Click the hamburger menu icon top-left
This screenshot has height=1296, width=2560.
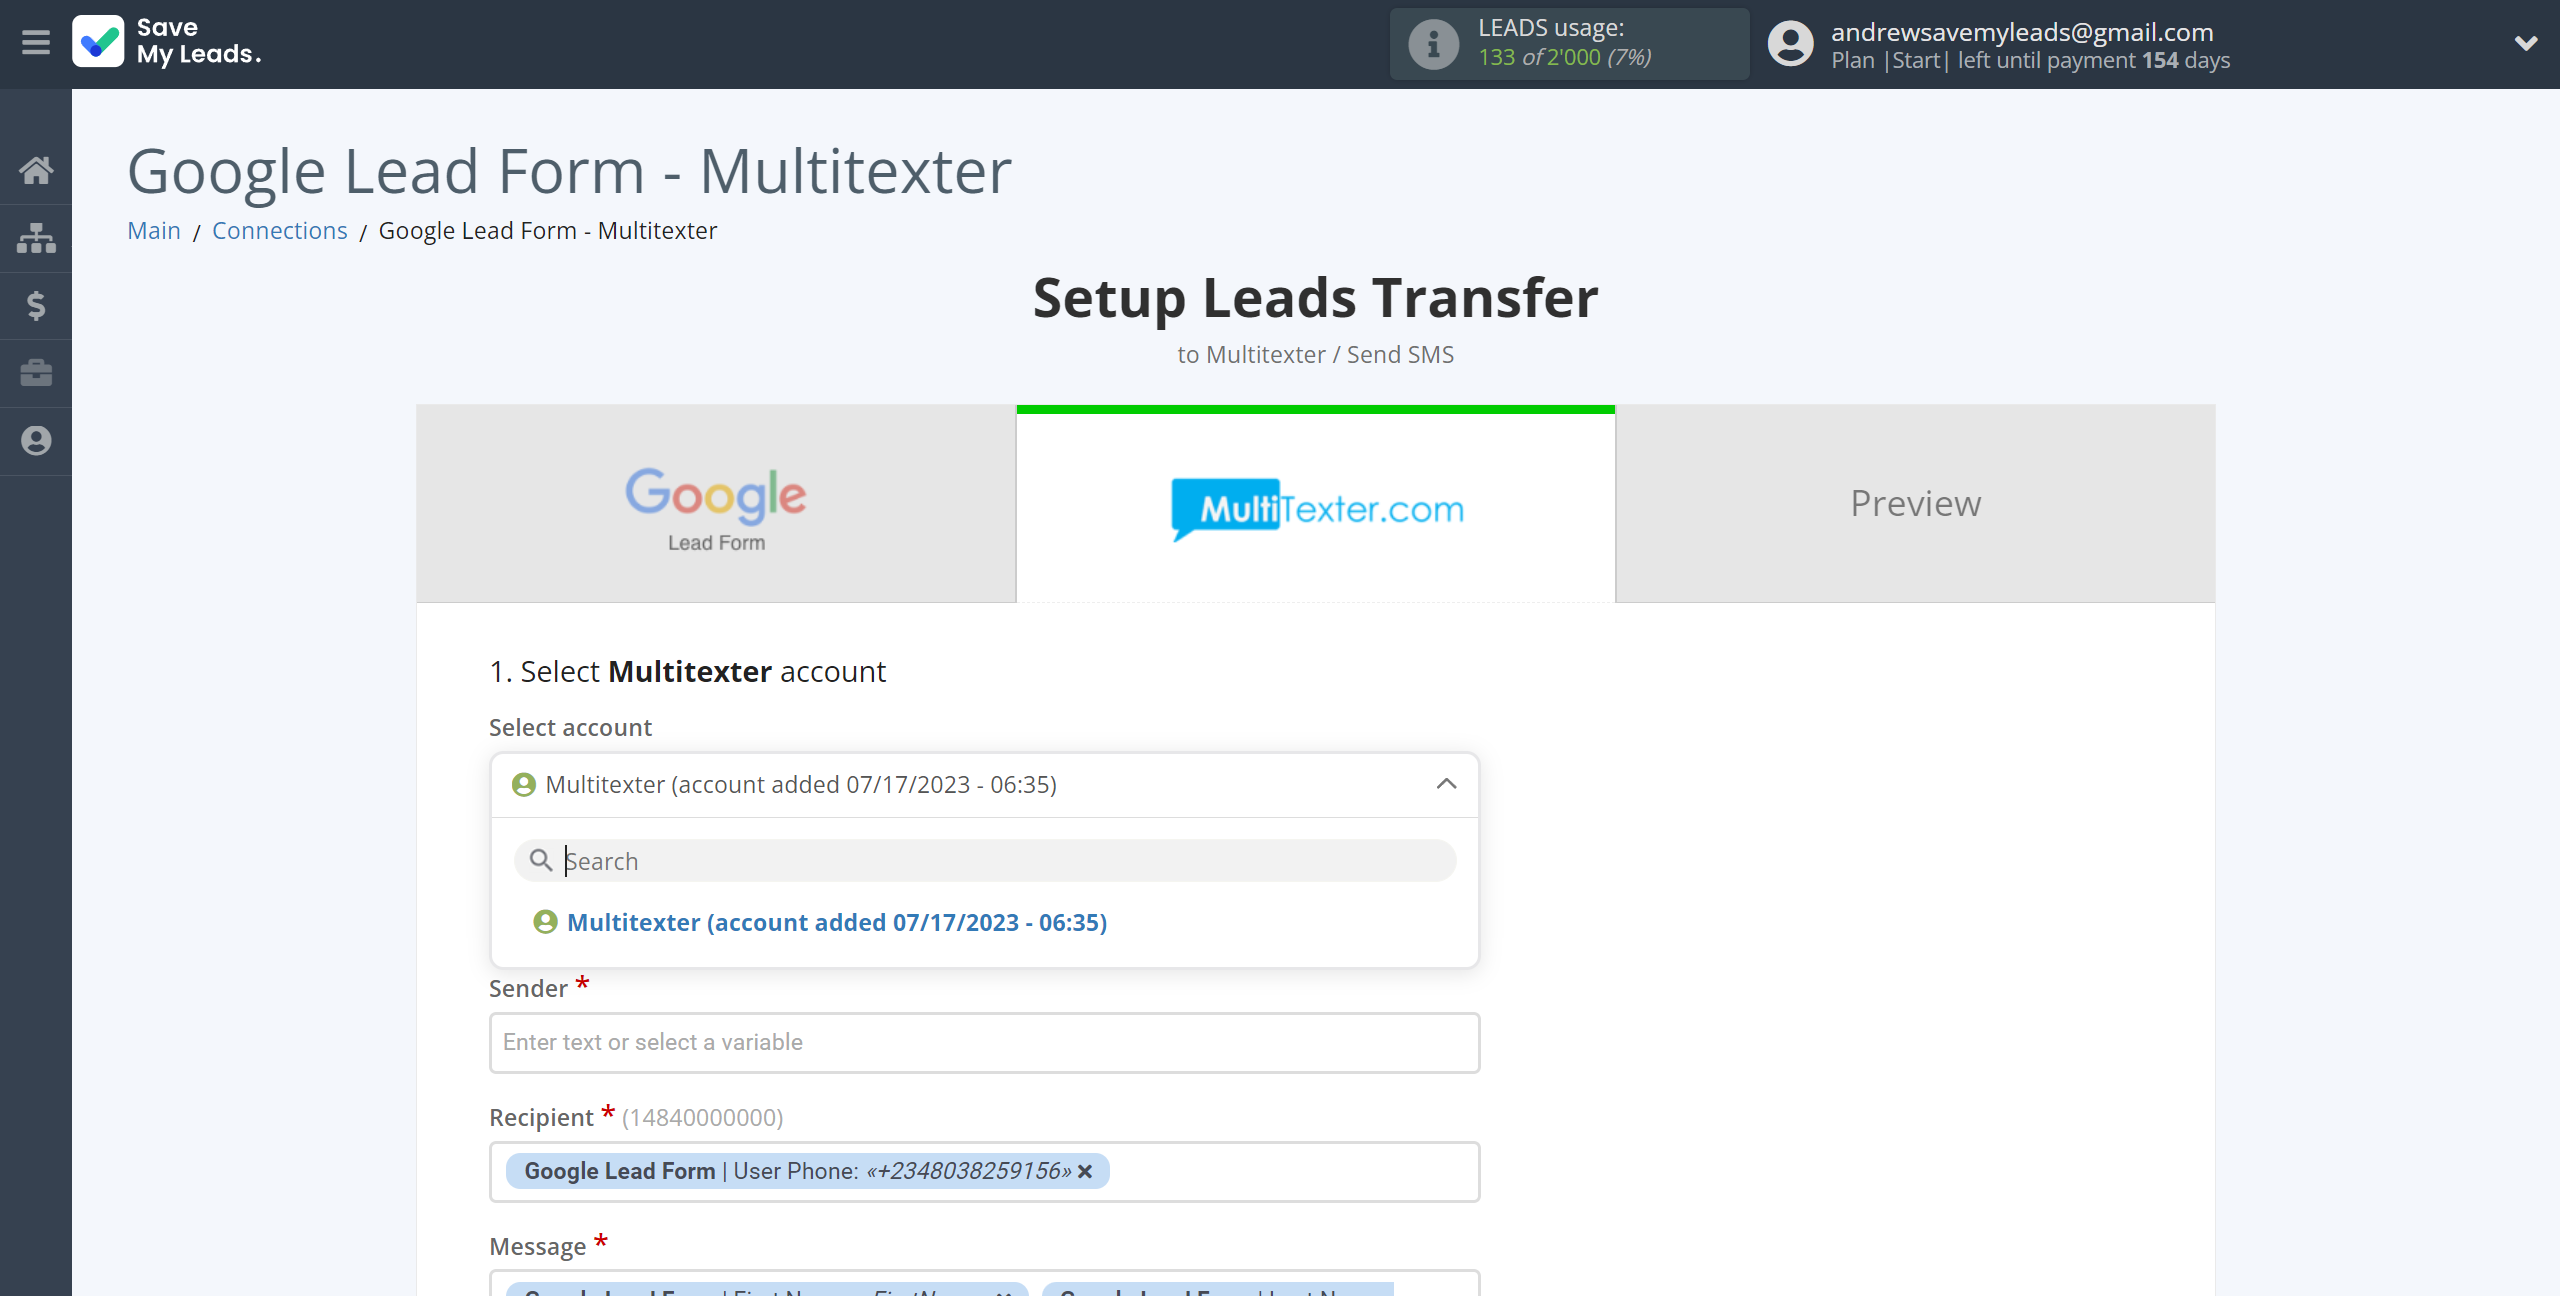(x=35, y=43)
